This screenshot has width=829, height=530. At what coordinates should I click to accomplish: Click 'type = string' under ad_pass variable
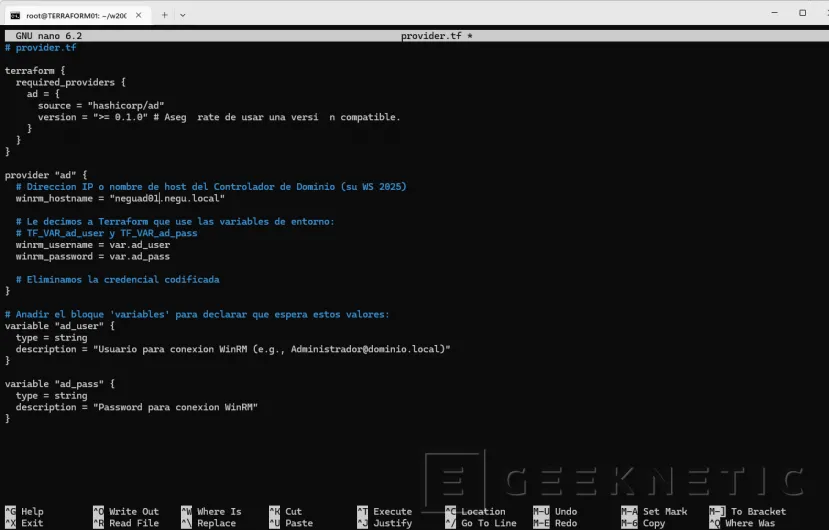pyautogui.click(x=51, y=395)
